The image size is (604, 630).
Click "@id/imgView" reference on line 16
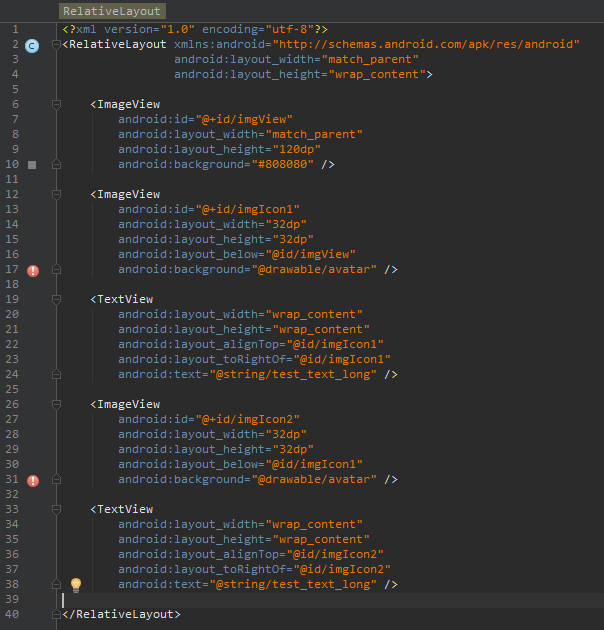[x=311, y=254]
